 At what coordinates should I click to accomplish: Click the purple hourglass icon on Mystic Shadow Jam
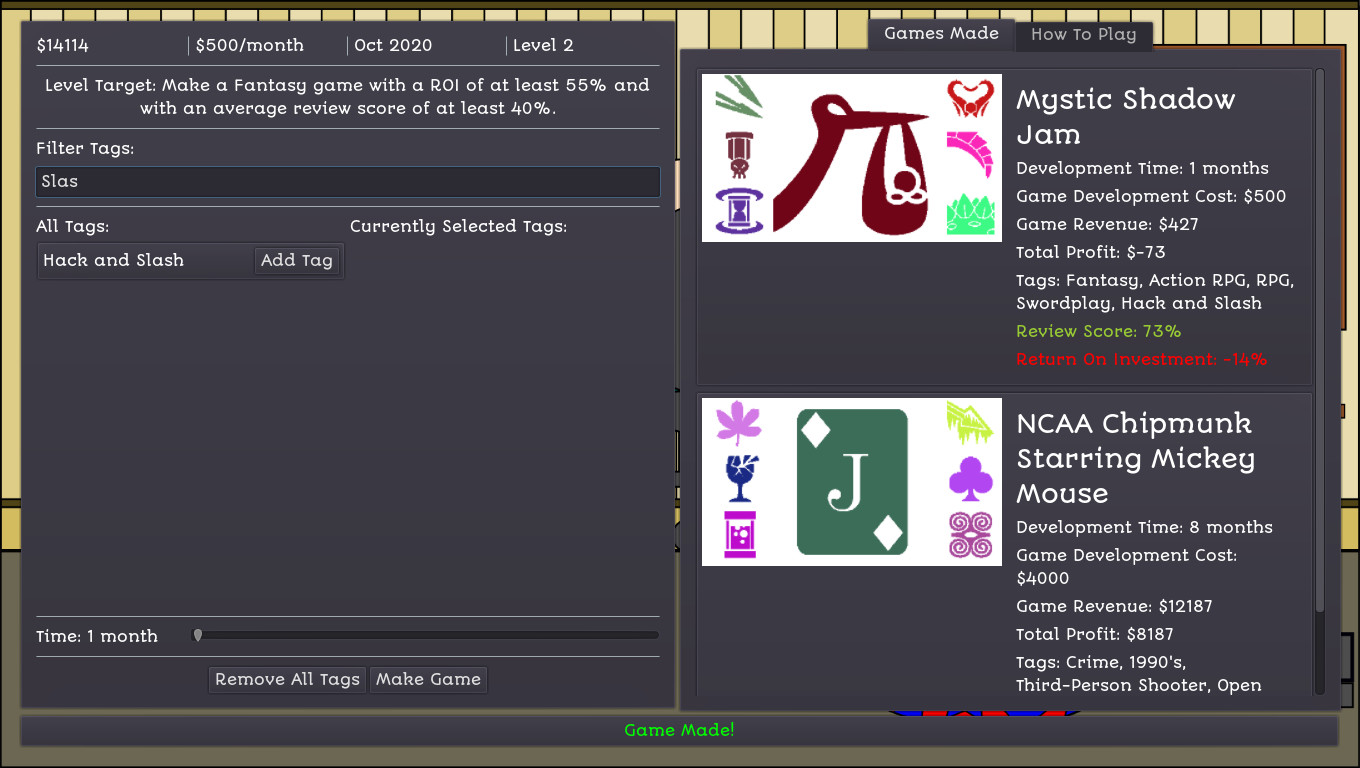[x=739, y=211]
